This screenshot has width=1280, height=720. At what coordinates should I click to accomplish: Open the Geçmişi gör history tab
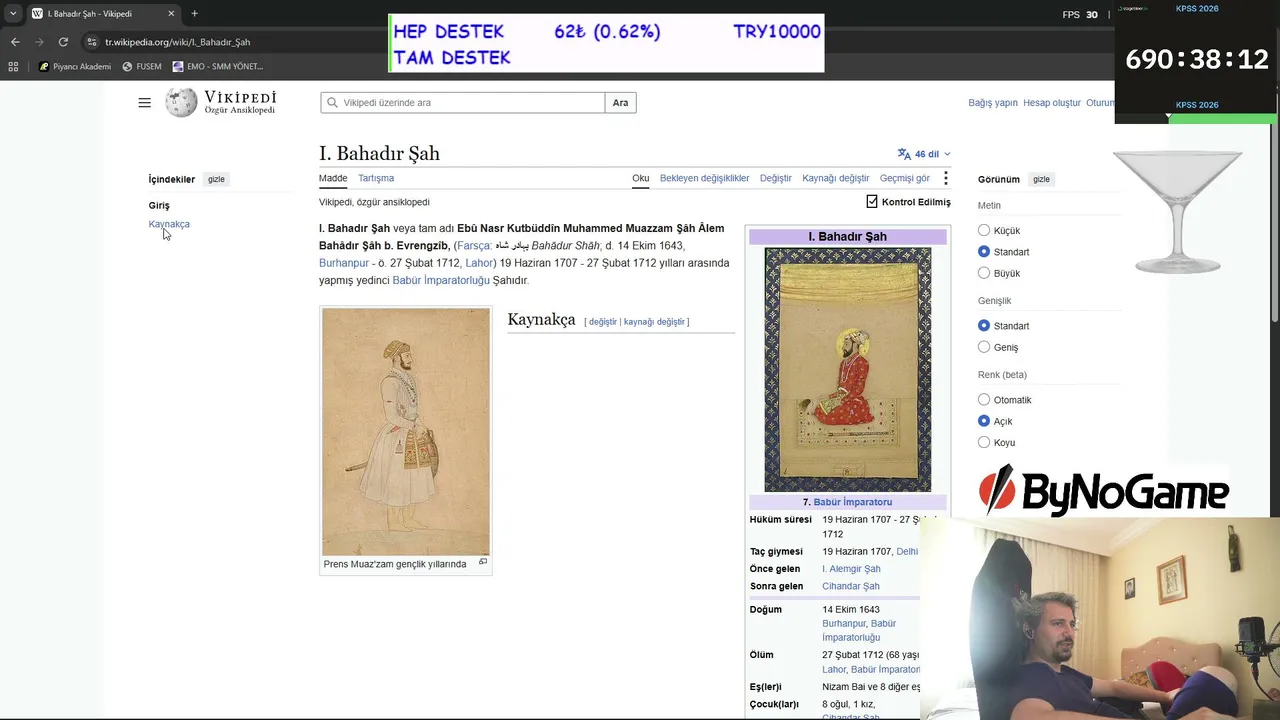pyautogui.click(x=905, y=178)
